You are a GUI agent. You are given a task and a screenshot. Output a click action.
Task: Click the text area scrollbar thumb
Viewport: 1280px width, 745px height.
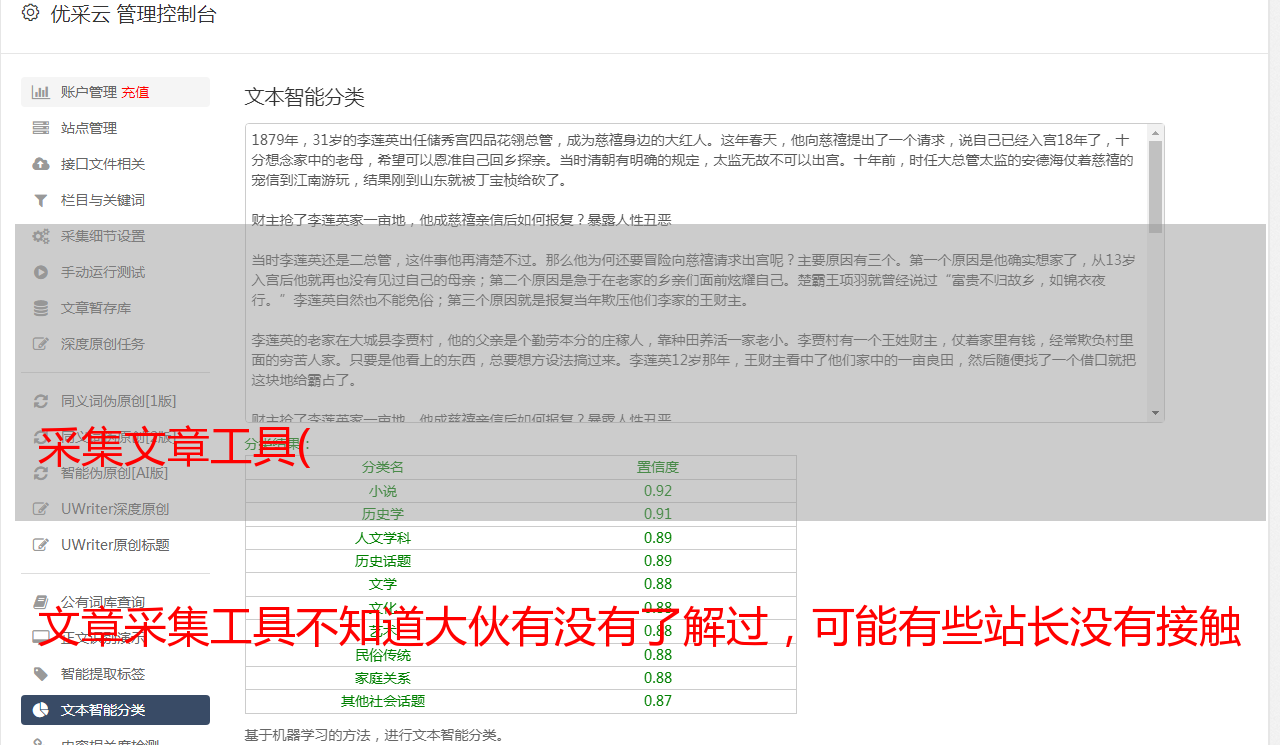[1156, 186]
